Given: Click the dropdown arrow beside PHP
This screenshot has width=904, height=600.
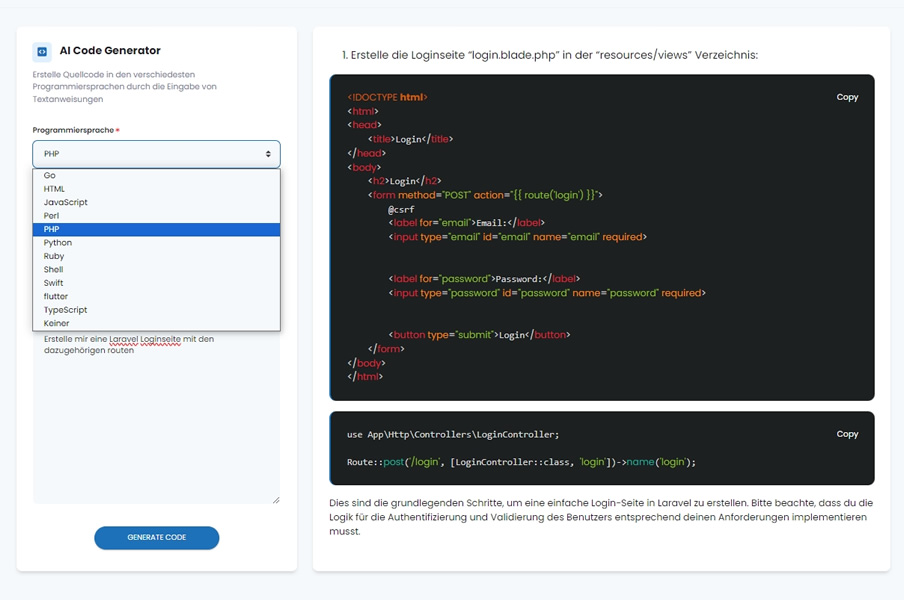Looking at the screenshot, I should [268, 154].
